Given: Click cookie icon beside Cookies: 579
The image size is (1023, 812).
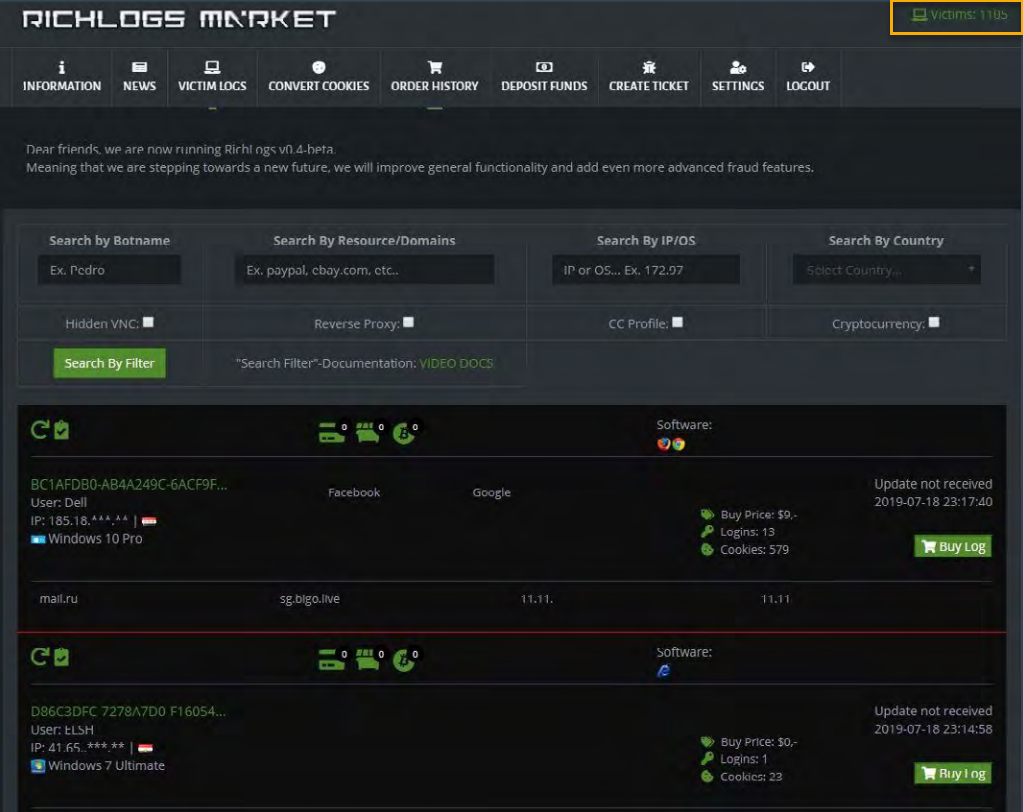Looking at the screenshot, I should coord(707,550).
